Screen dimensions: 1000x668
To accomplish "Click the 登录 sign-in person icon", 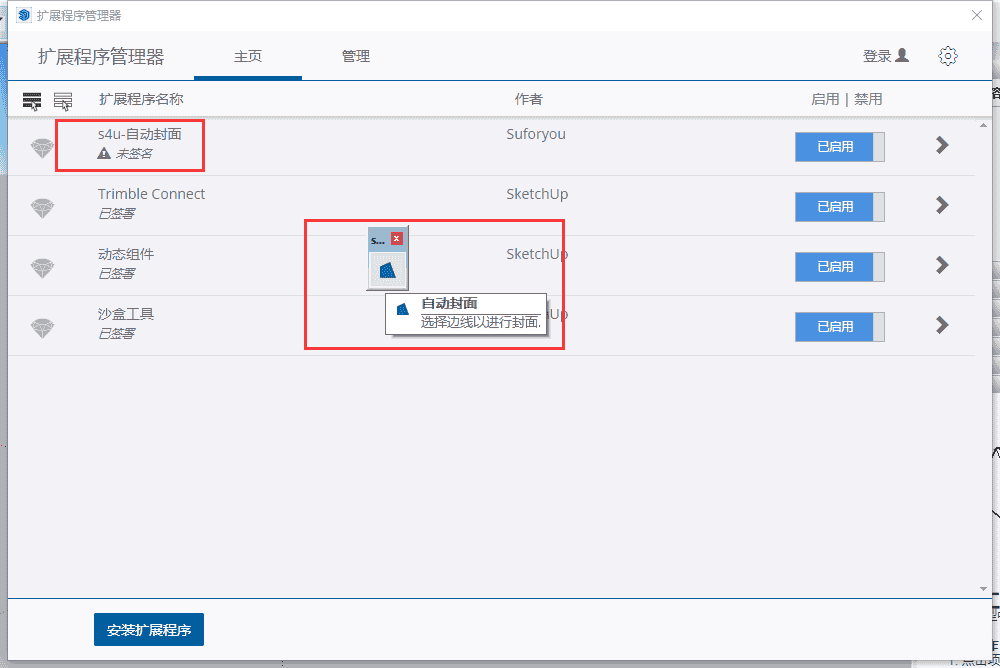I will point(903,56).
